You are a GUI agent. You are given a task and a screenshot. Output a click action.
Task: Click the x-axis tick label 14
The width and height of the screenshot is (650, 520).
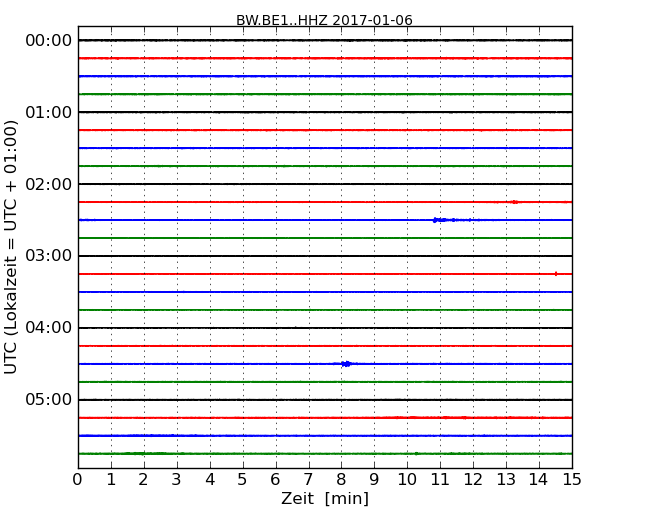coord(539,480)
